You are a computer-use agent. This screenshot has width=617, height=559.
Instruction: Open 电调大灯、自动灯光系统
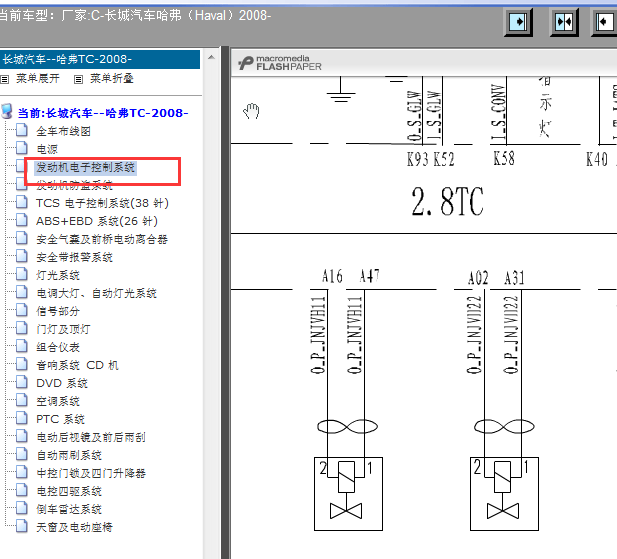[96, 293]
